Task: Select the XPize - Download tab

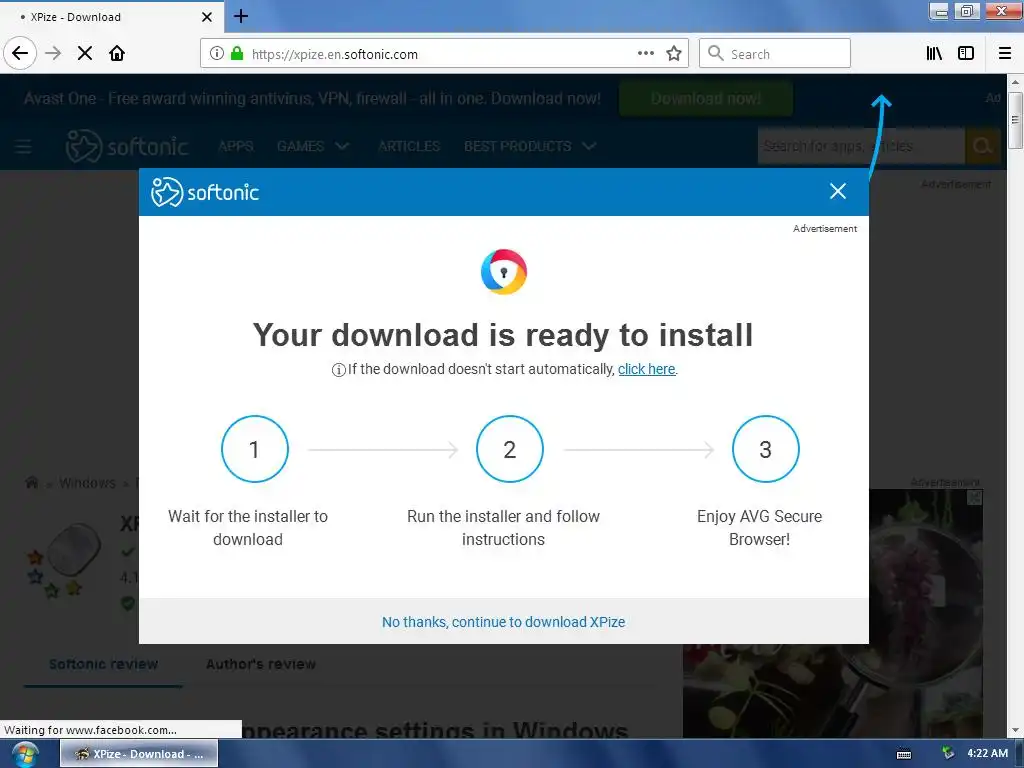Action: [112, 17]
